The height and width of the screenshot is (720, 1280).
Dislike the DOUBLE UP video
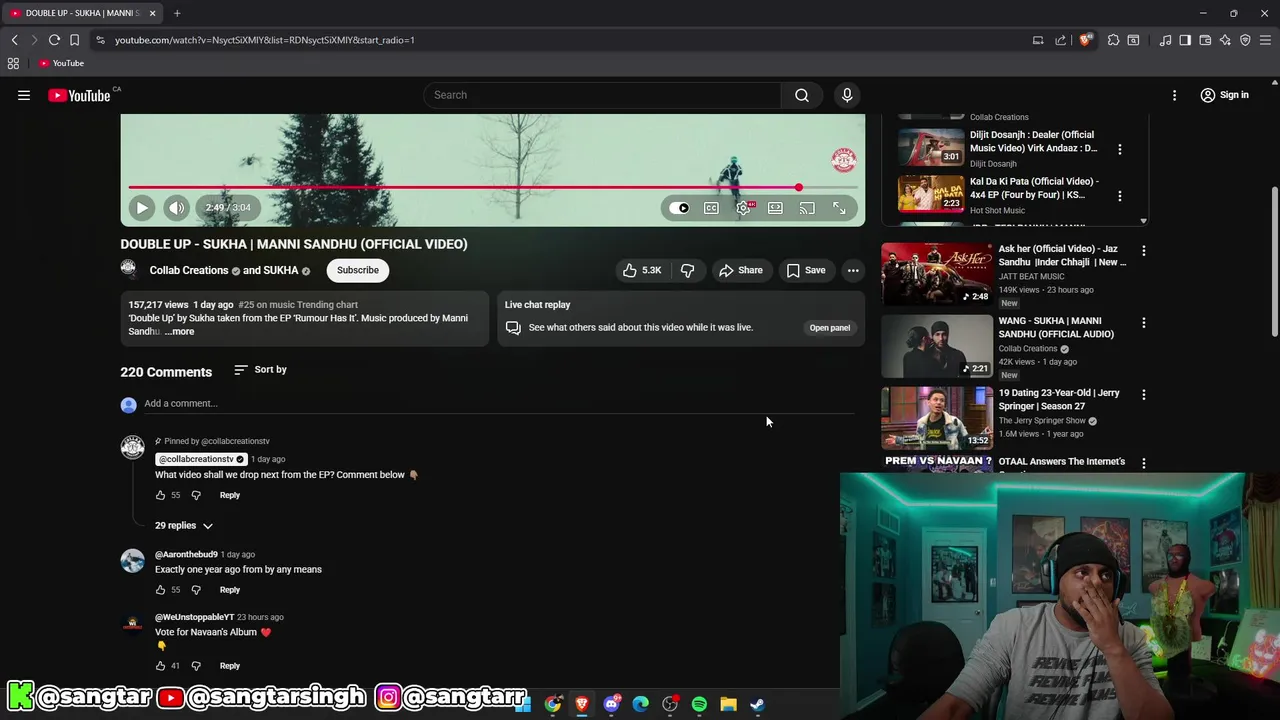(x=687, y=270)
